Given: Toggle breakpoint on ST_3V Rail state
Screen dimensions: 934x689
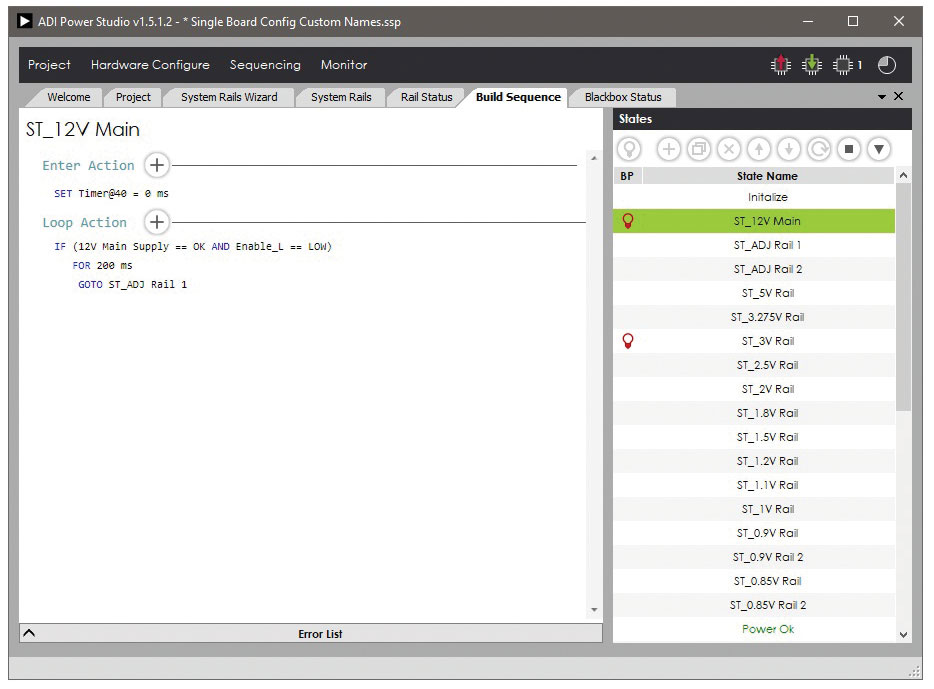Looking at the screenshot, I should pos(628,341).
